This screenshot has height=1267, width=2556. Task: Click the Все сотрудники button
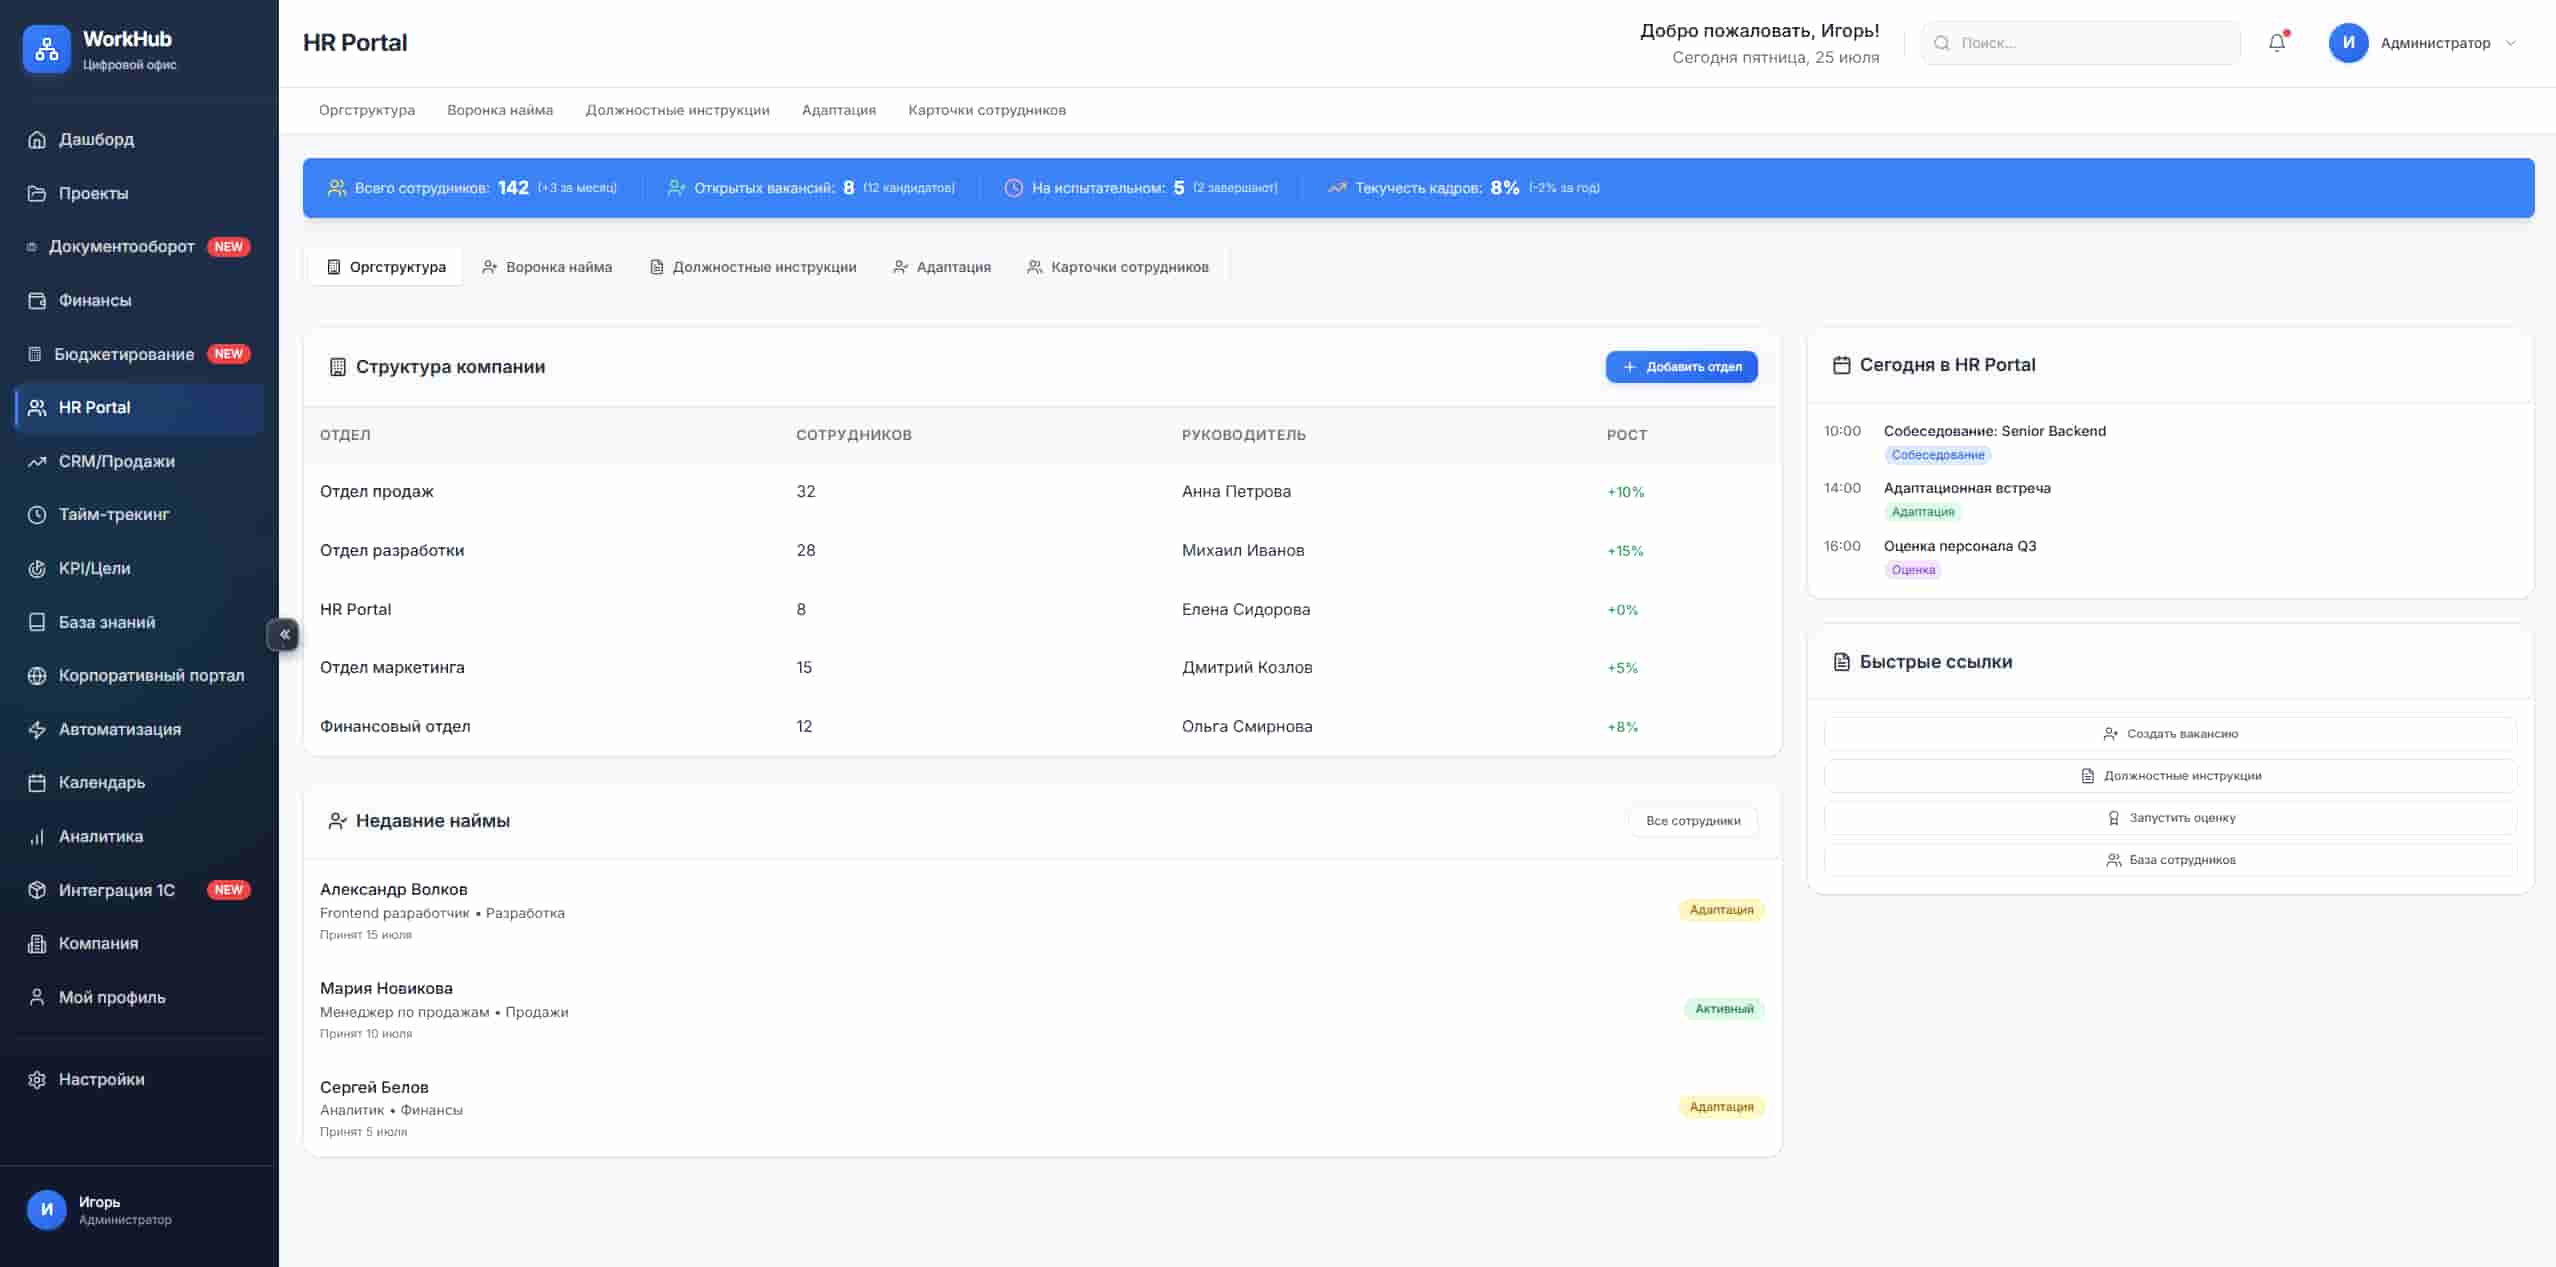pos(1692,821)
